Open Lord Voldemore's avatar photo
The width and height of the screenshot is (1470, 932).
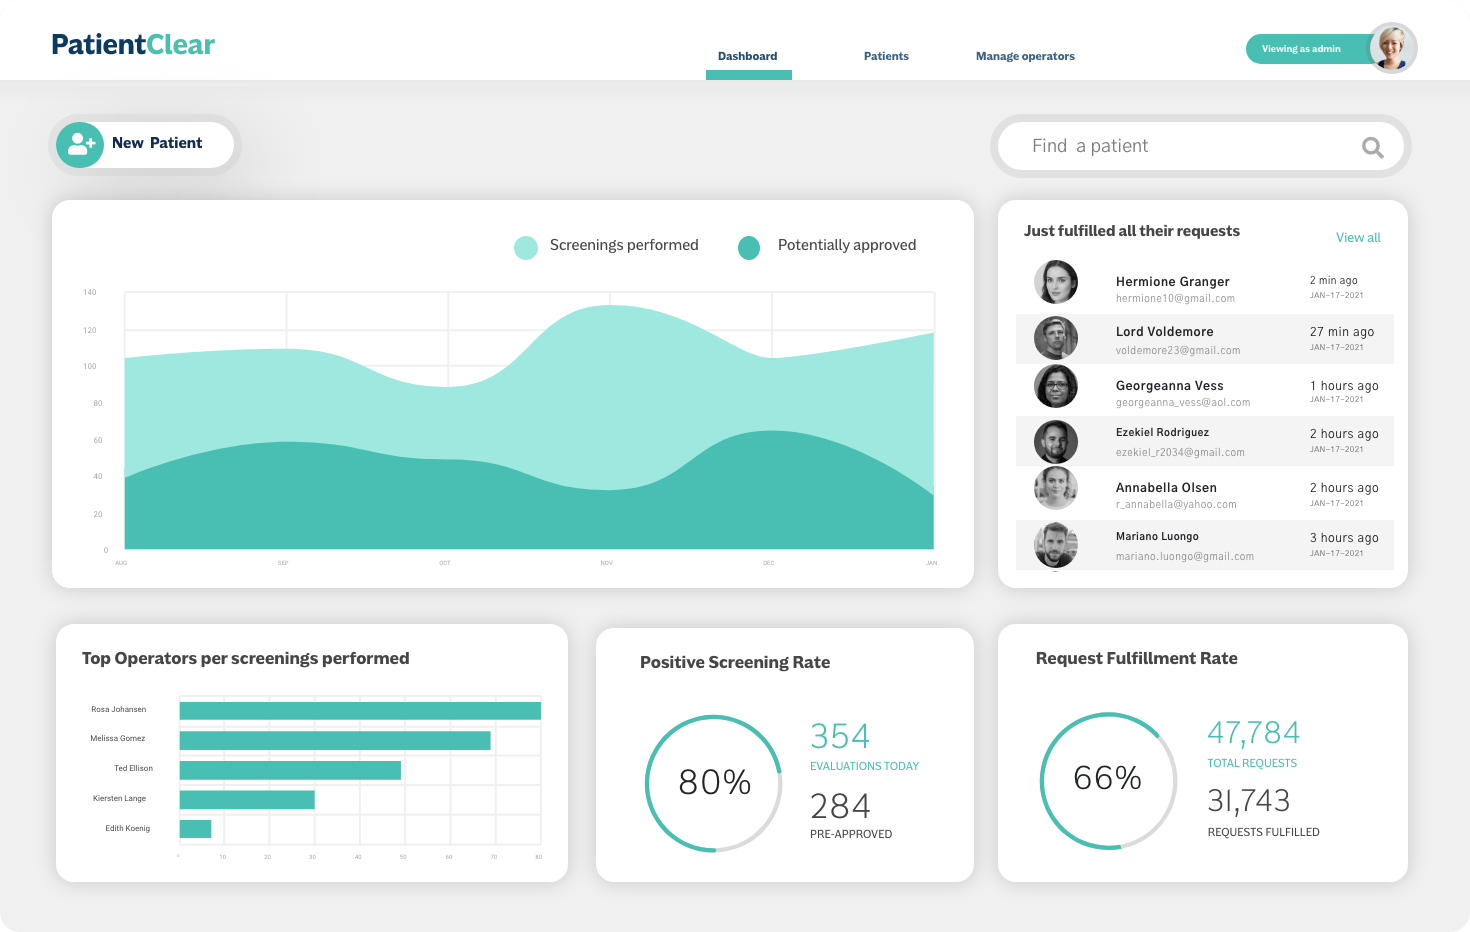pos(1056,338)
